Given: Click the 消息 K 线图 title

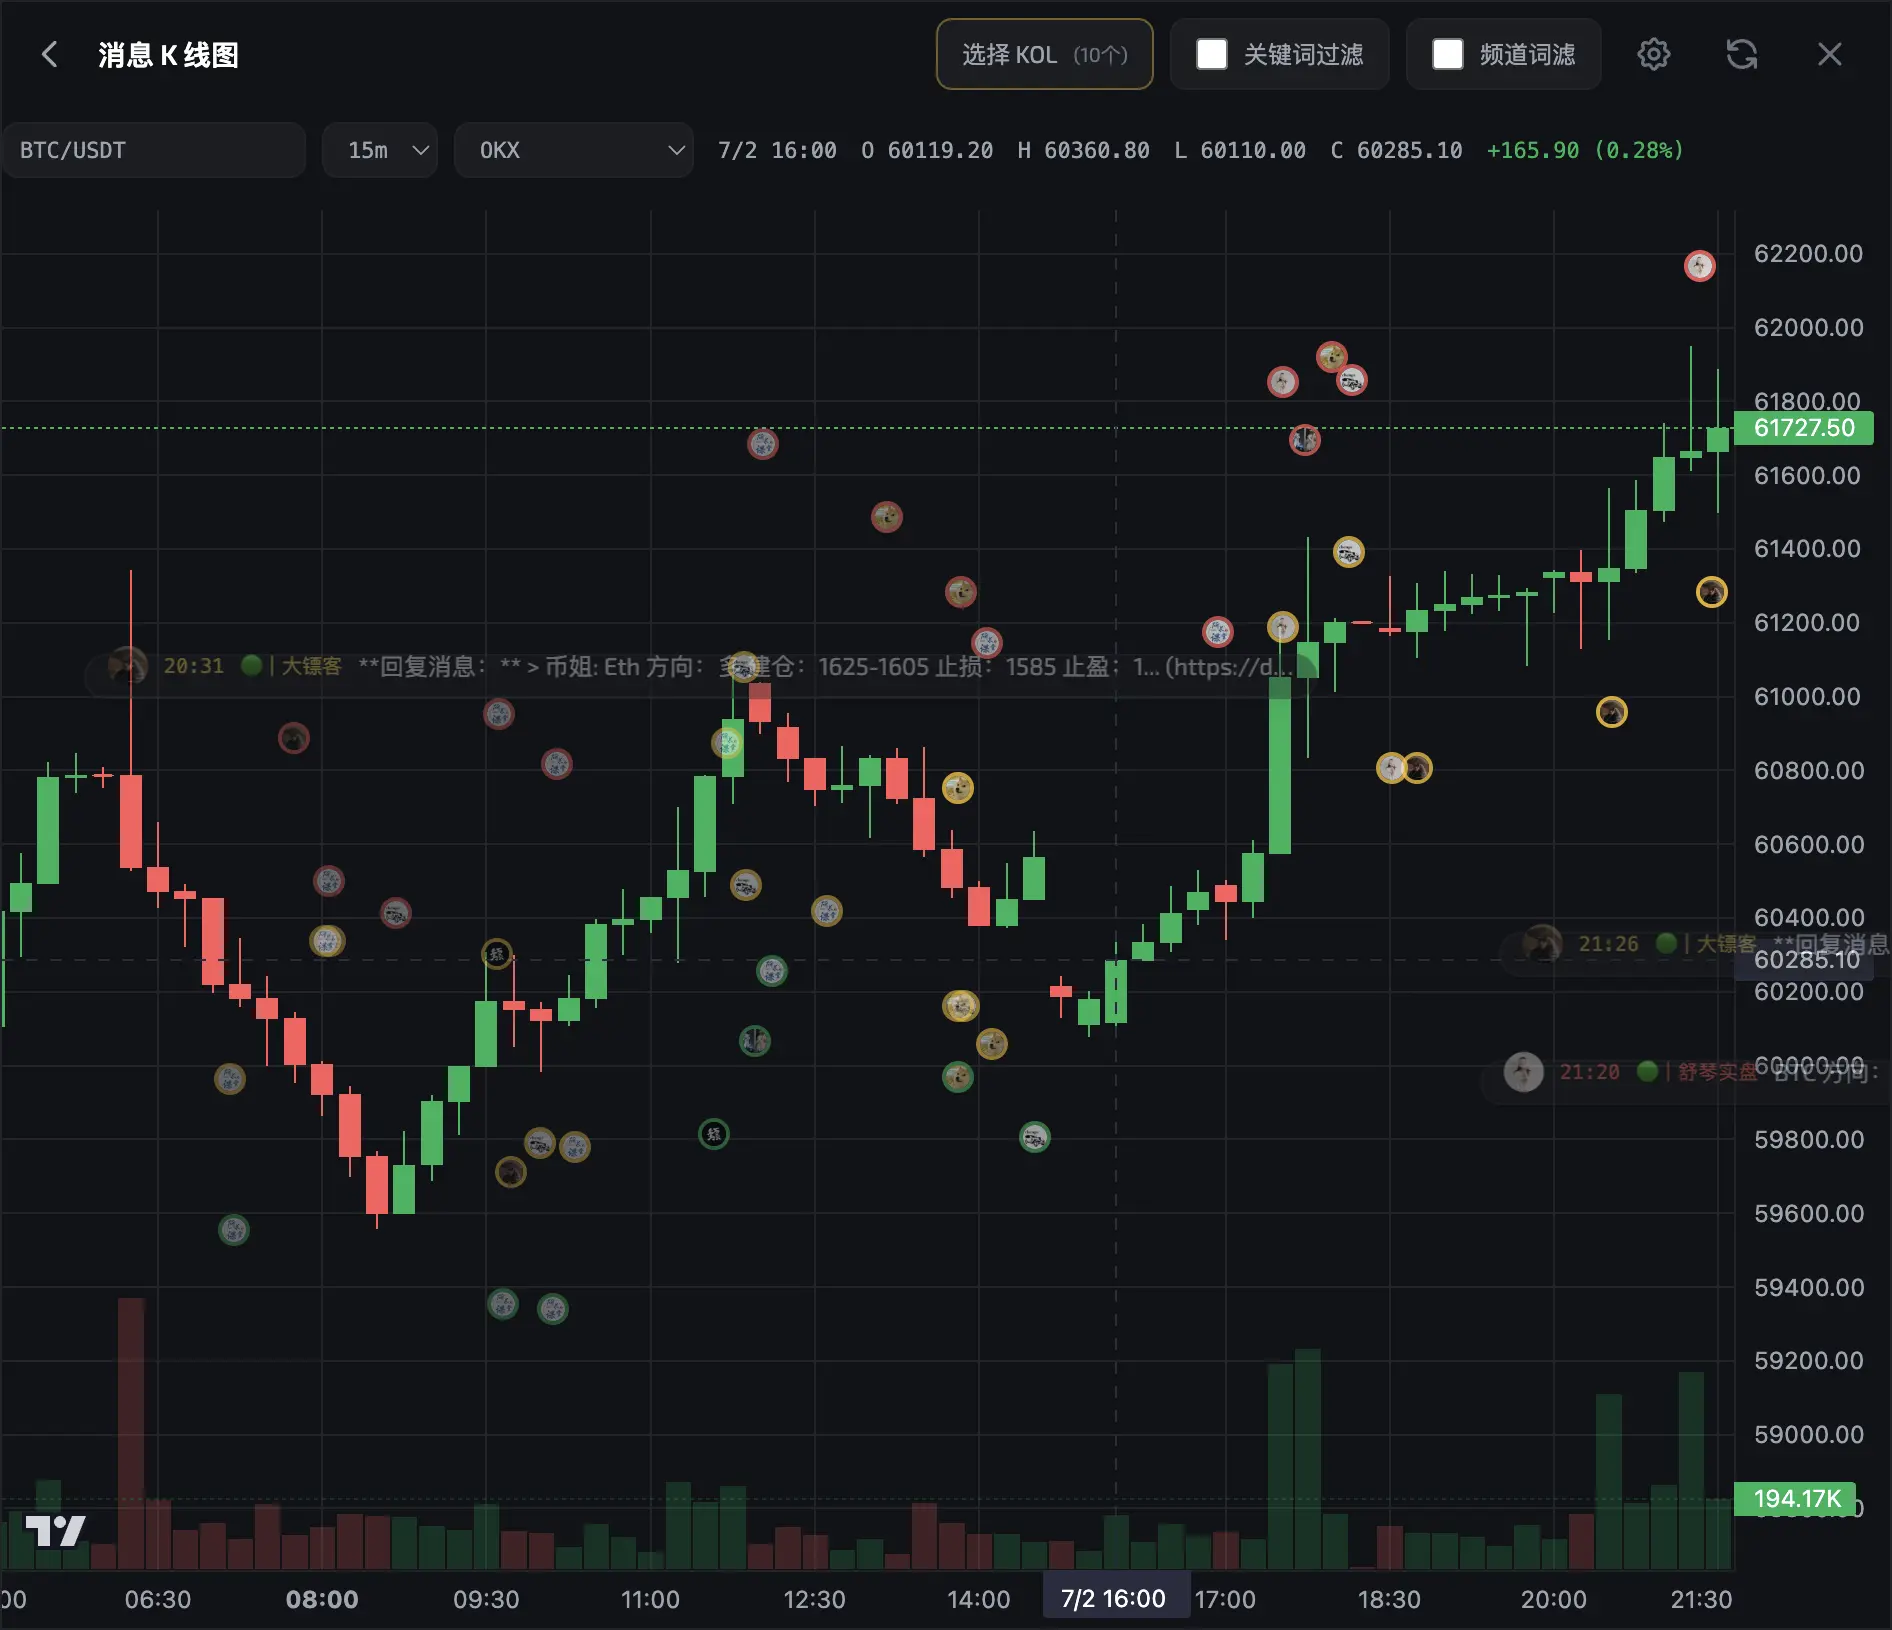Looking at the screenshot, I should (x=169, y=54).
